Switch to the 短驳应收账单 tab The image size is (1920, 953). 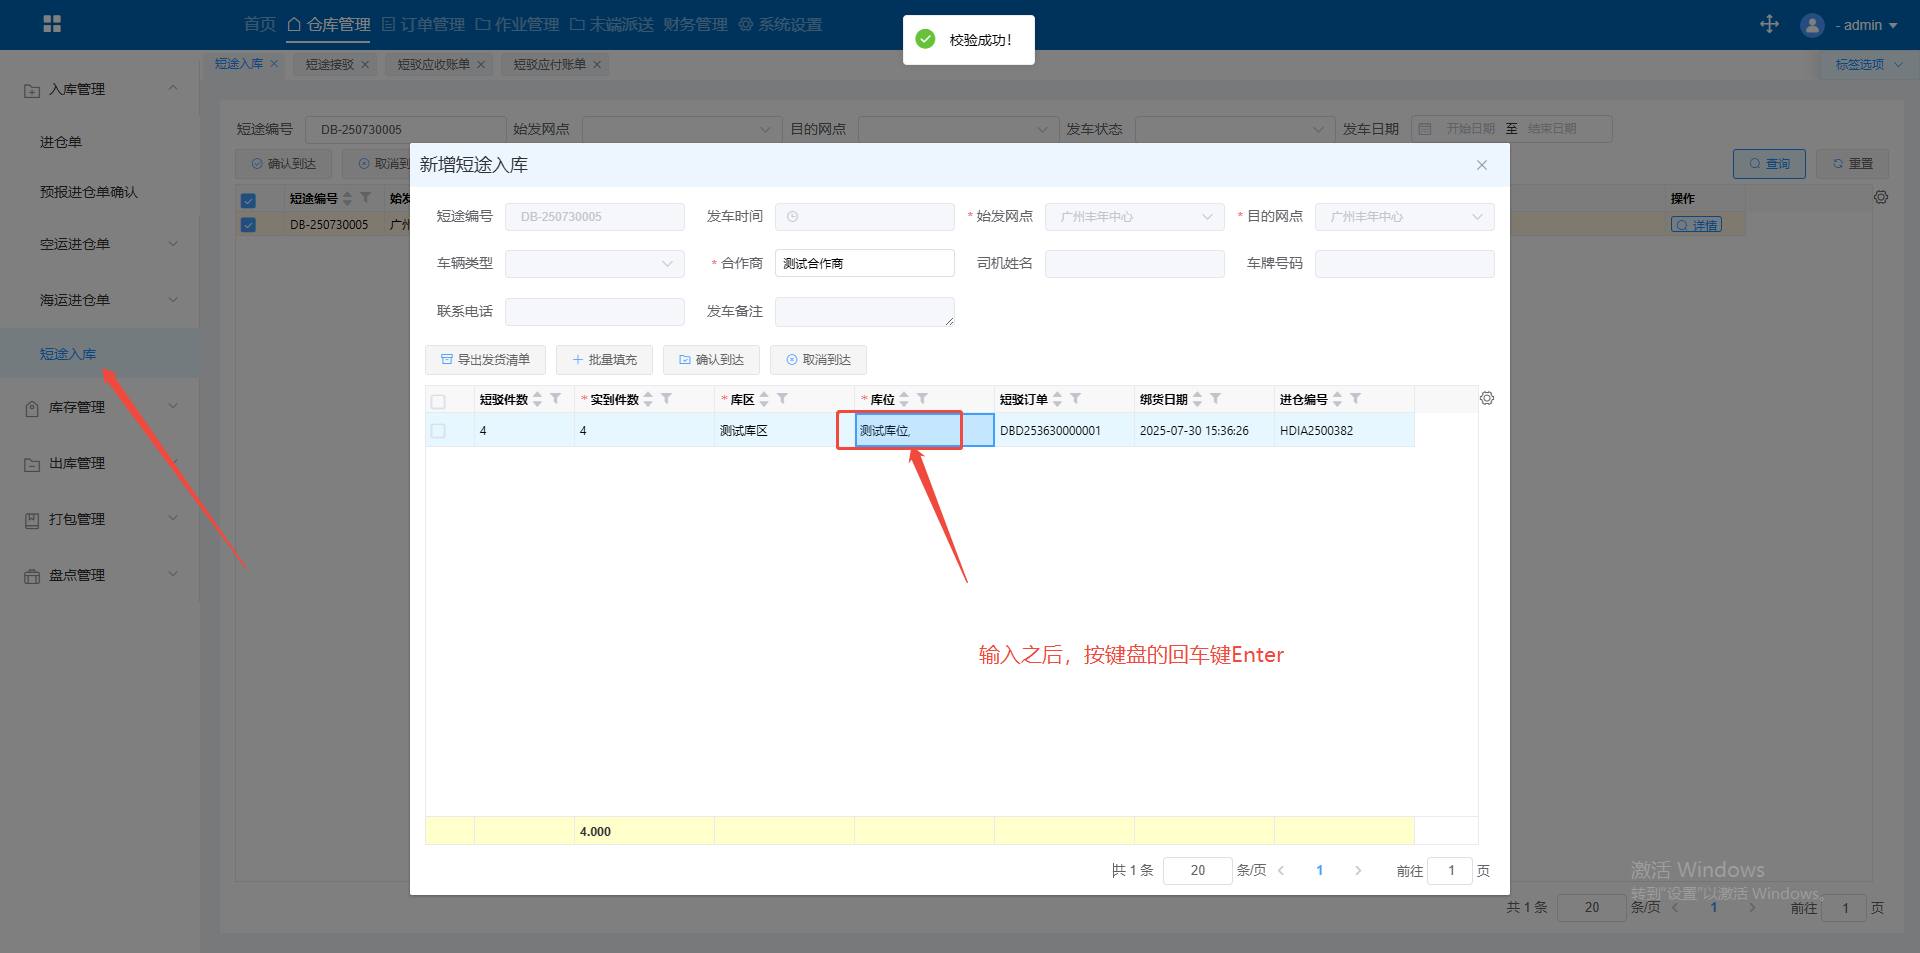[x=433, y=65]
